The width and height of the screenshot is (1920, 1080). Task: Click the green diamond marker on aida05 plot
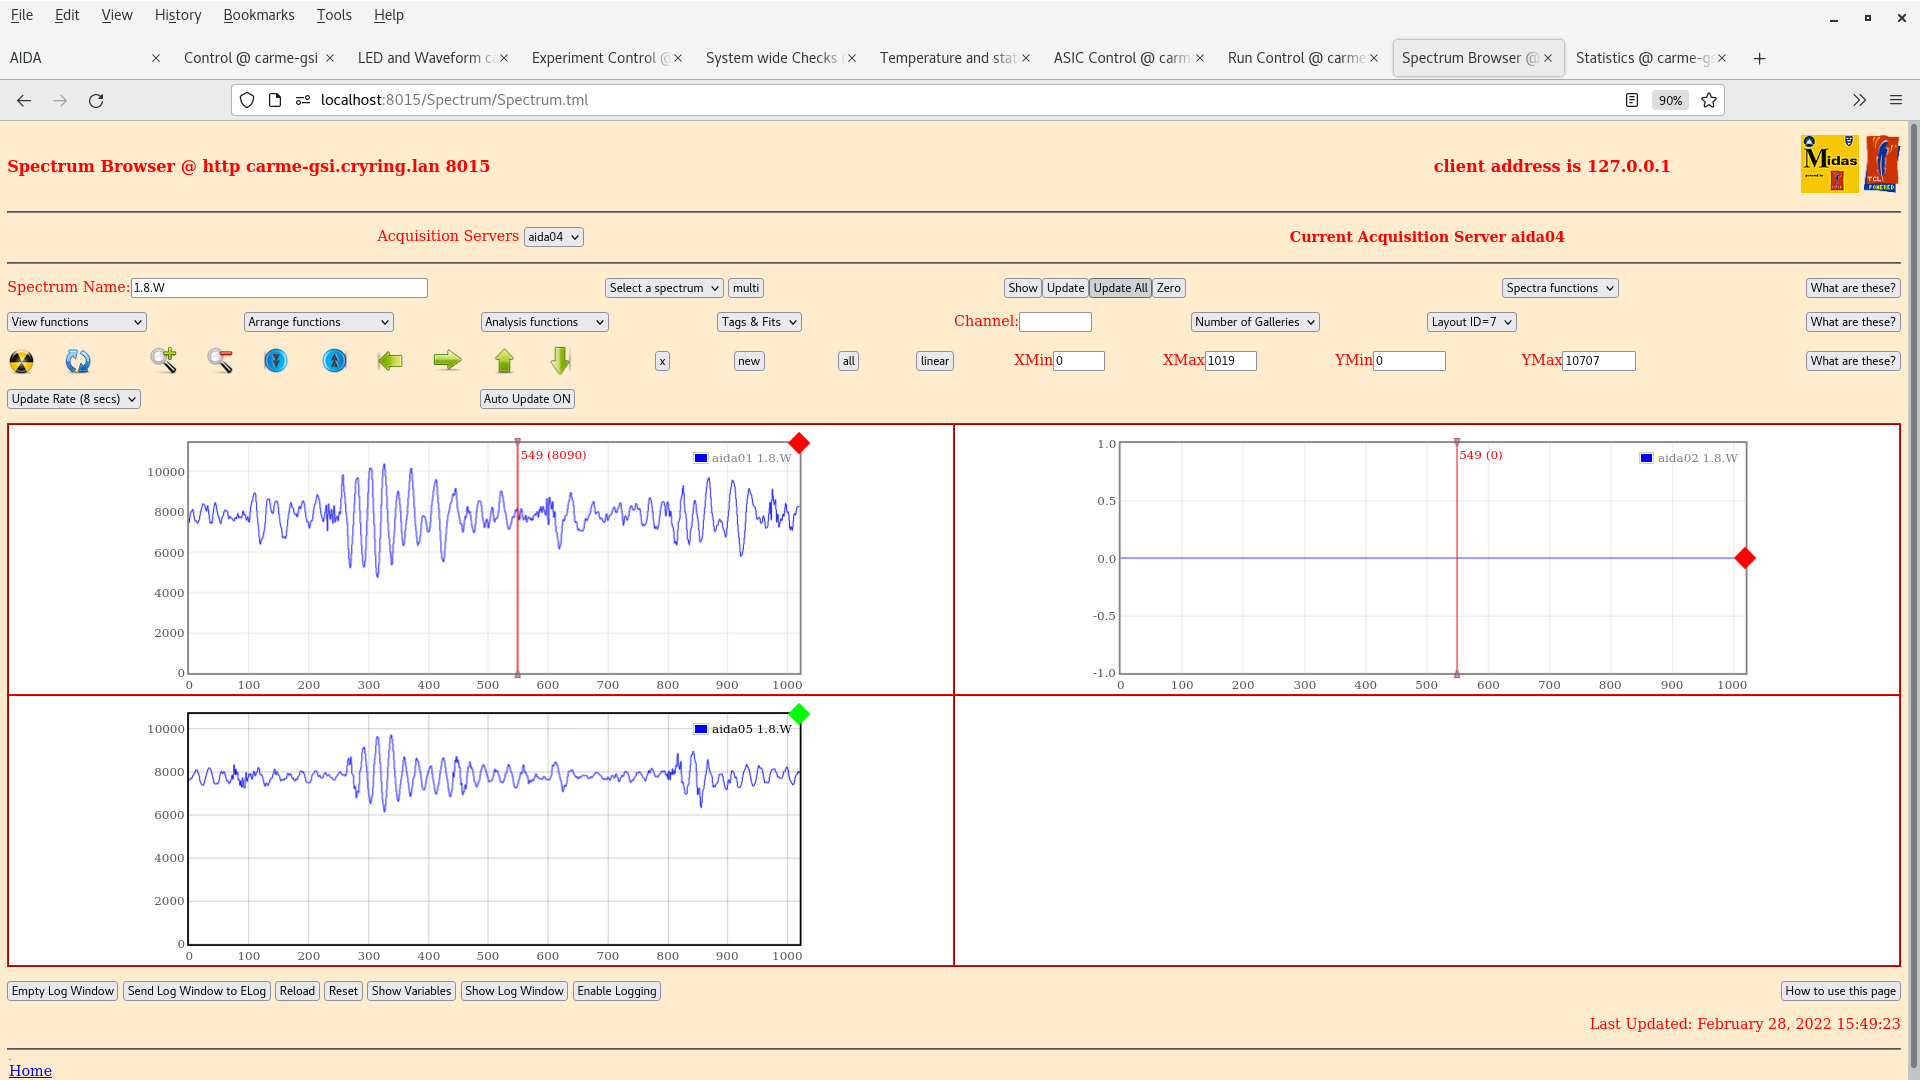pyautogui.click(x=799, y=714)
